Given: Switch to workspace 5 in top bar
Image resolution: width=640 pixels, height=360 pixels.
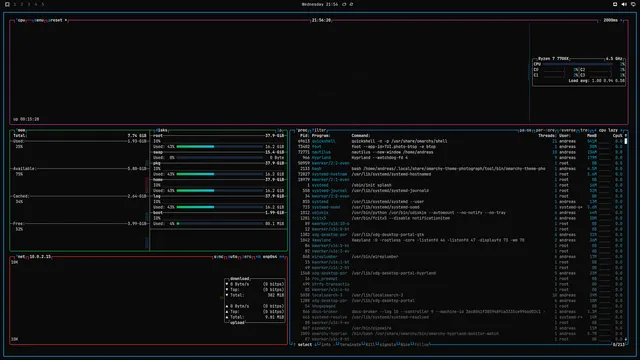Looking at the screenshot, I should point(42,4).
